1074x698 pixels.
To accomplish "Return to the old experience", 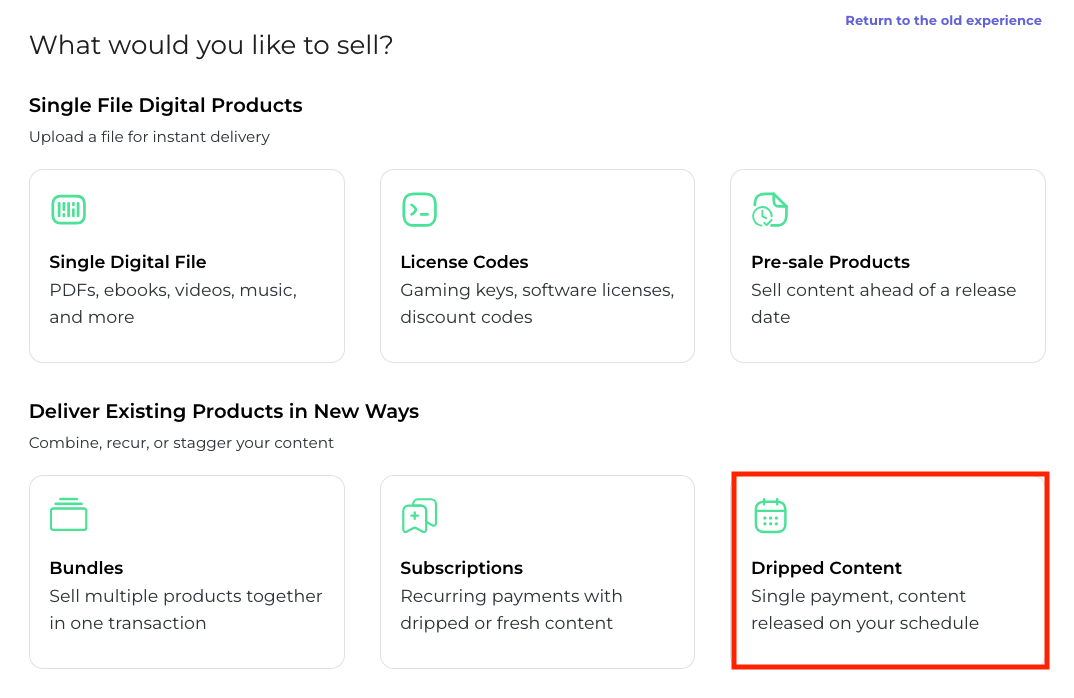I will pyautogui.click(x=943, y=20).
